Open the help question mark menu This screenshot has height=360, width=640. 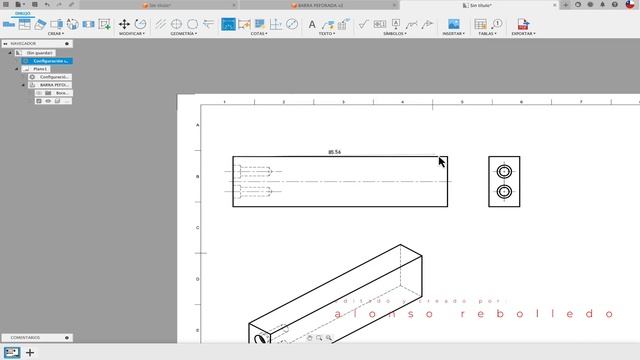(x=615, y=5)
